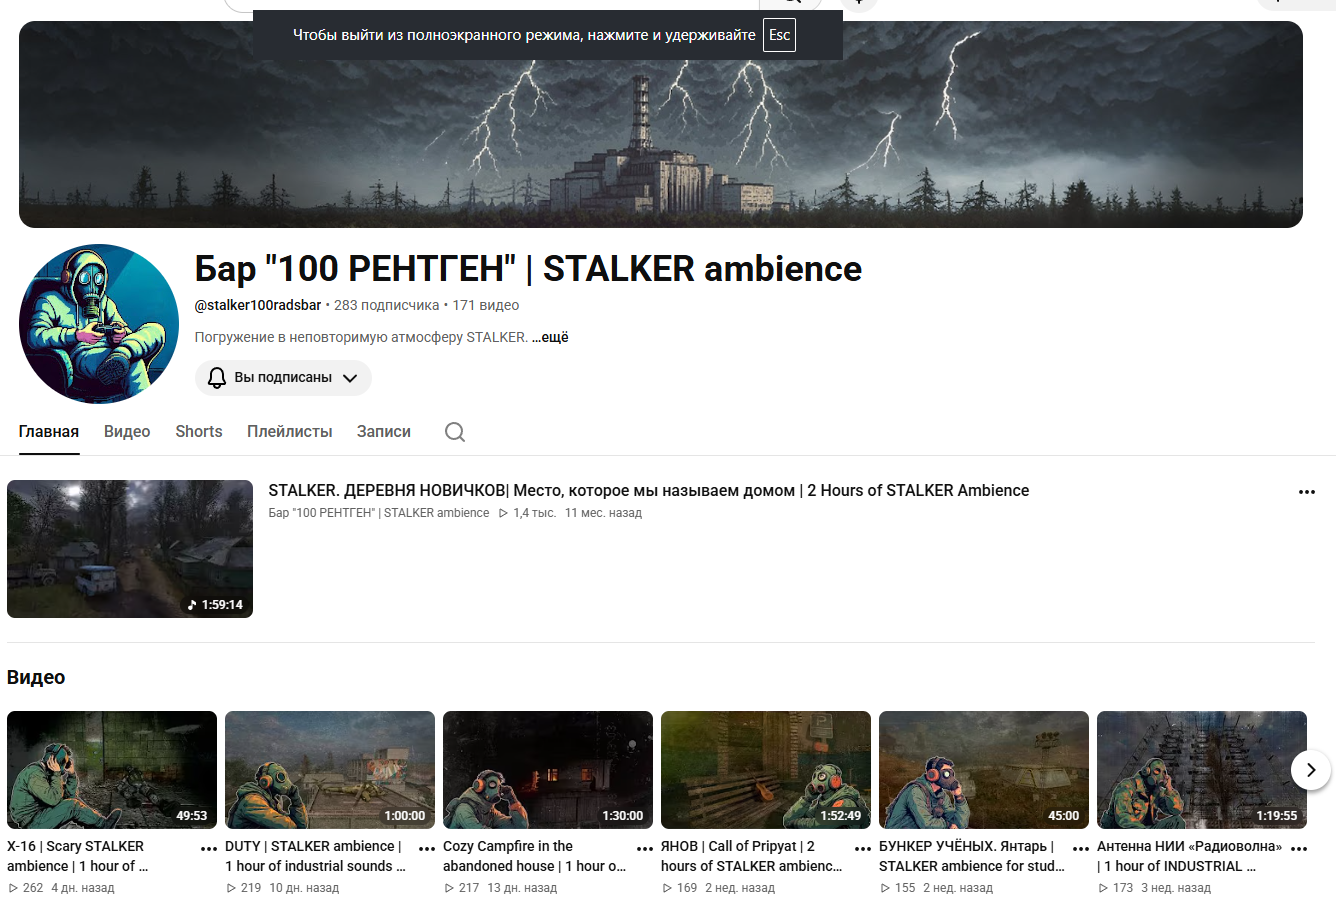The height and width of the screenshot is (914, 1336).
Task: Open the Антенна НИИ «Радиоволна» title
Action: click(x=1189, y=856)
